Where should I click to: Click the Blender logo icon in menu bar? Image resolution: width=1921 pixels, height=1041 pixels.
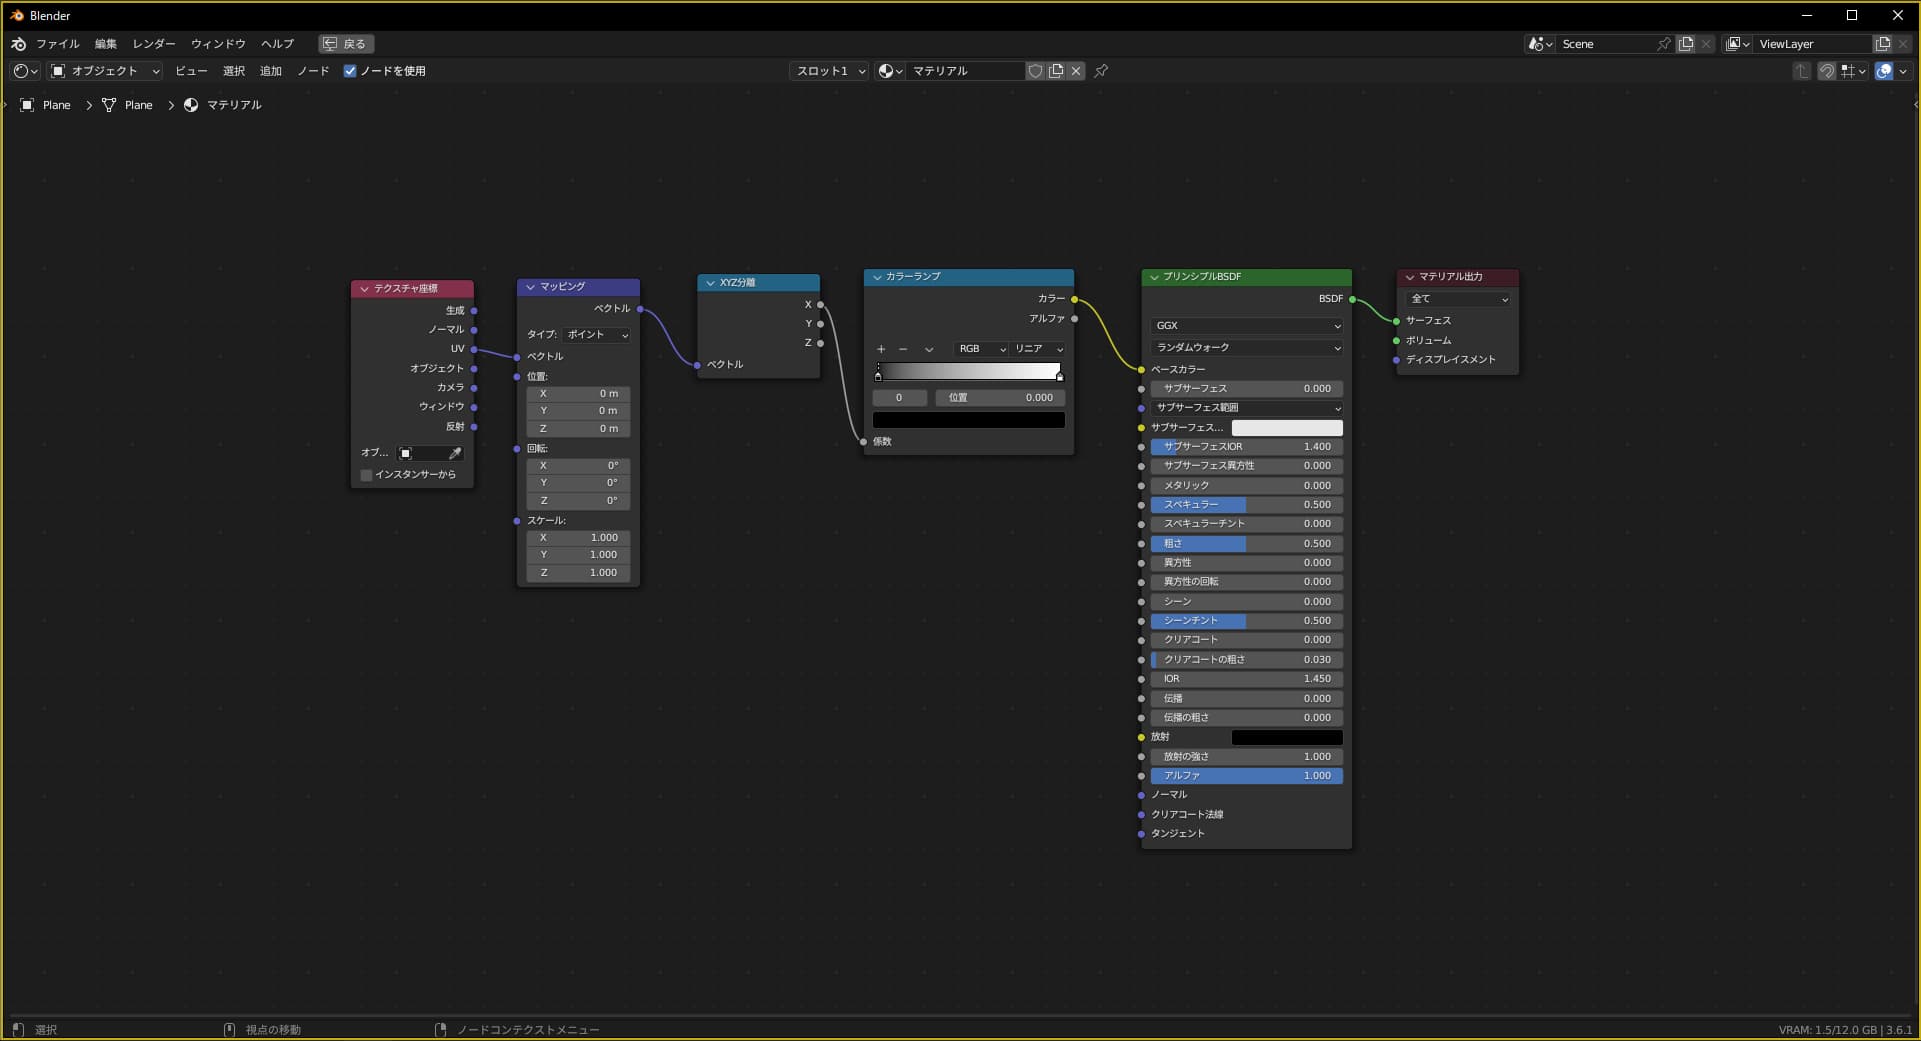[19, 44]
